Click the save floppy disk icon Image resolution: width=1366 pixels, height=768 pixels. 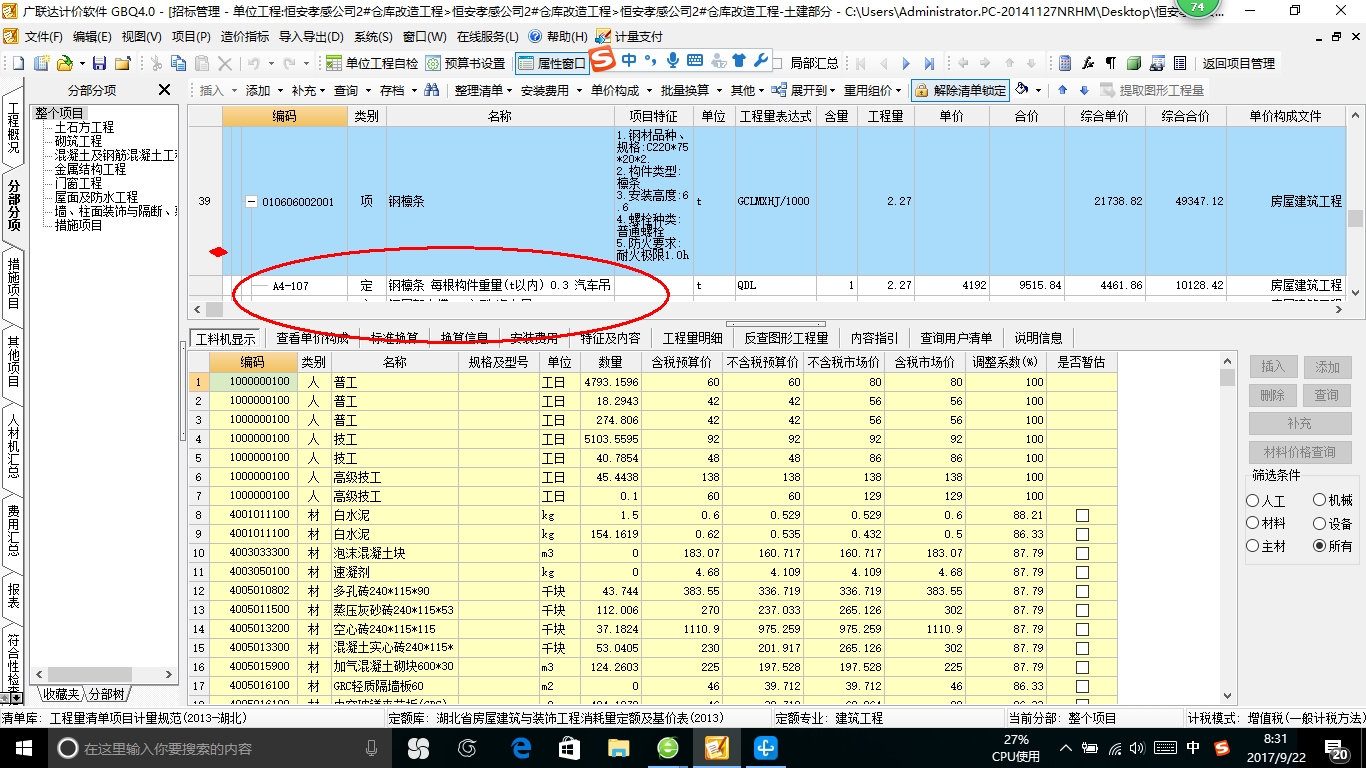click(x=100, y=63)
